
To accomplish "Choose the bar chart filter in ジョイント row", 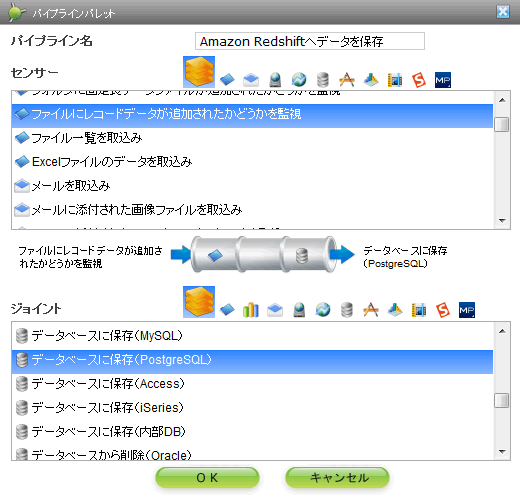I will tap(251, 310).
